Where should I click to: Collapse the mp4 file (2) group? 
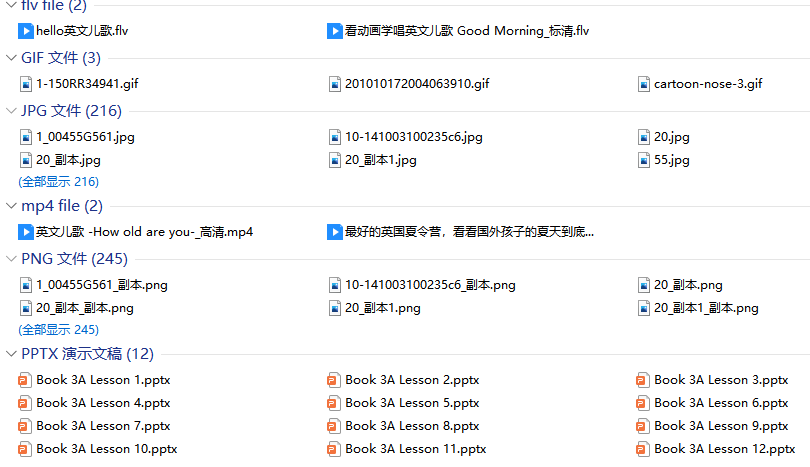point(11,206)
